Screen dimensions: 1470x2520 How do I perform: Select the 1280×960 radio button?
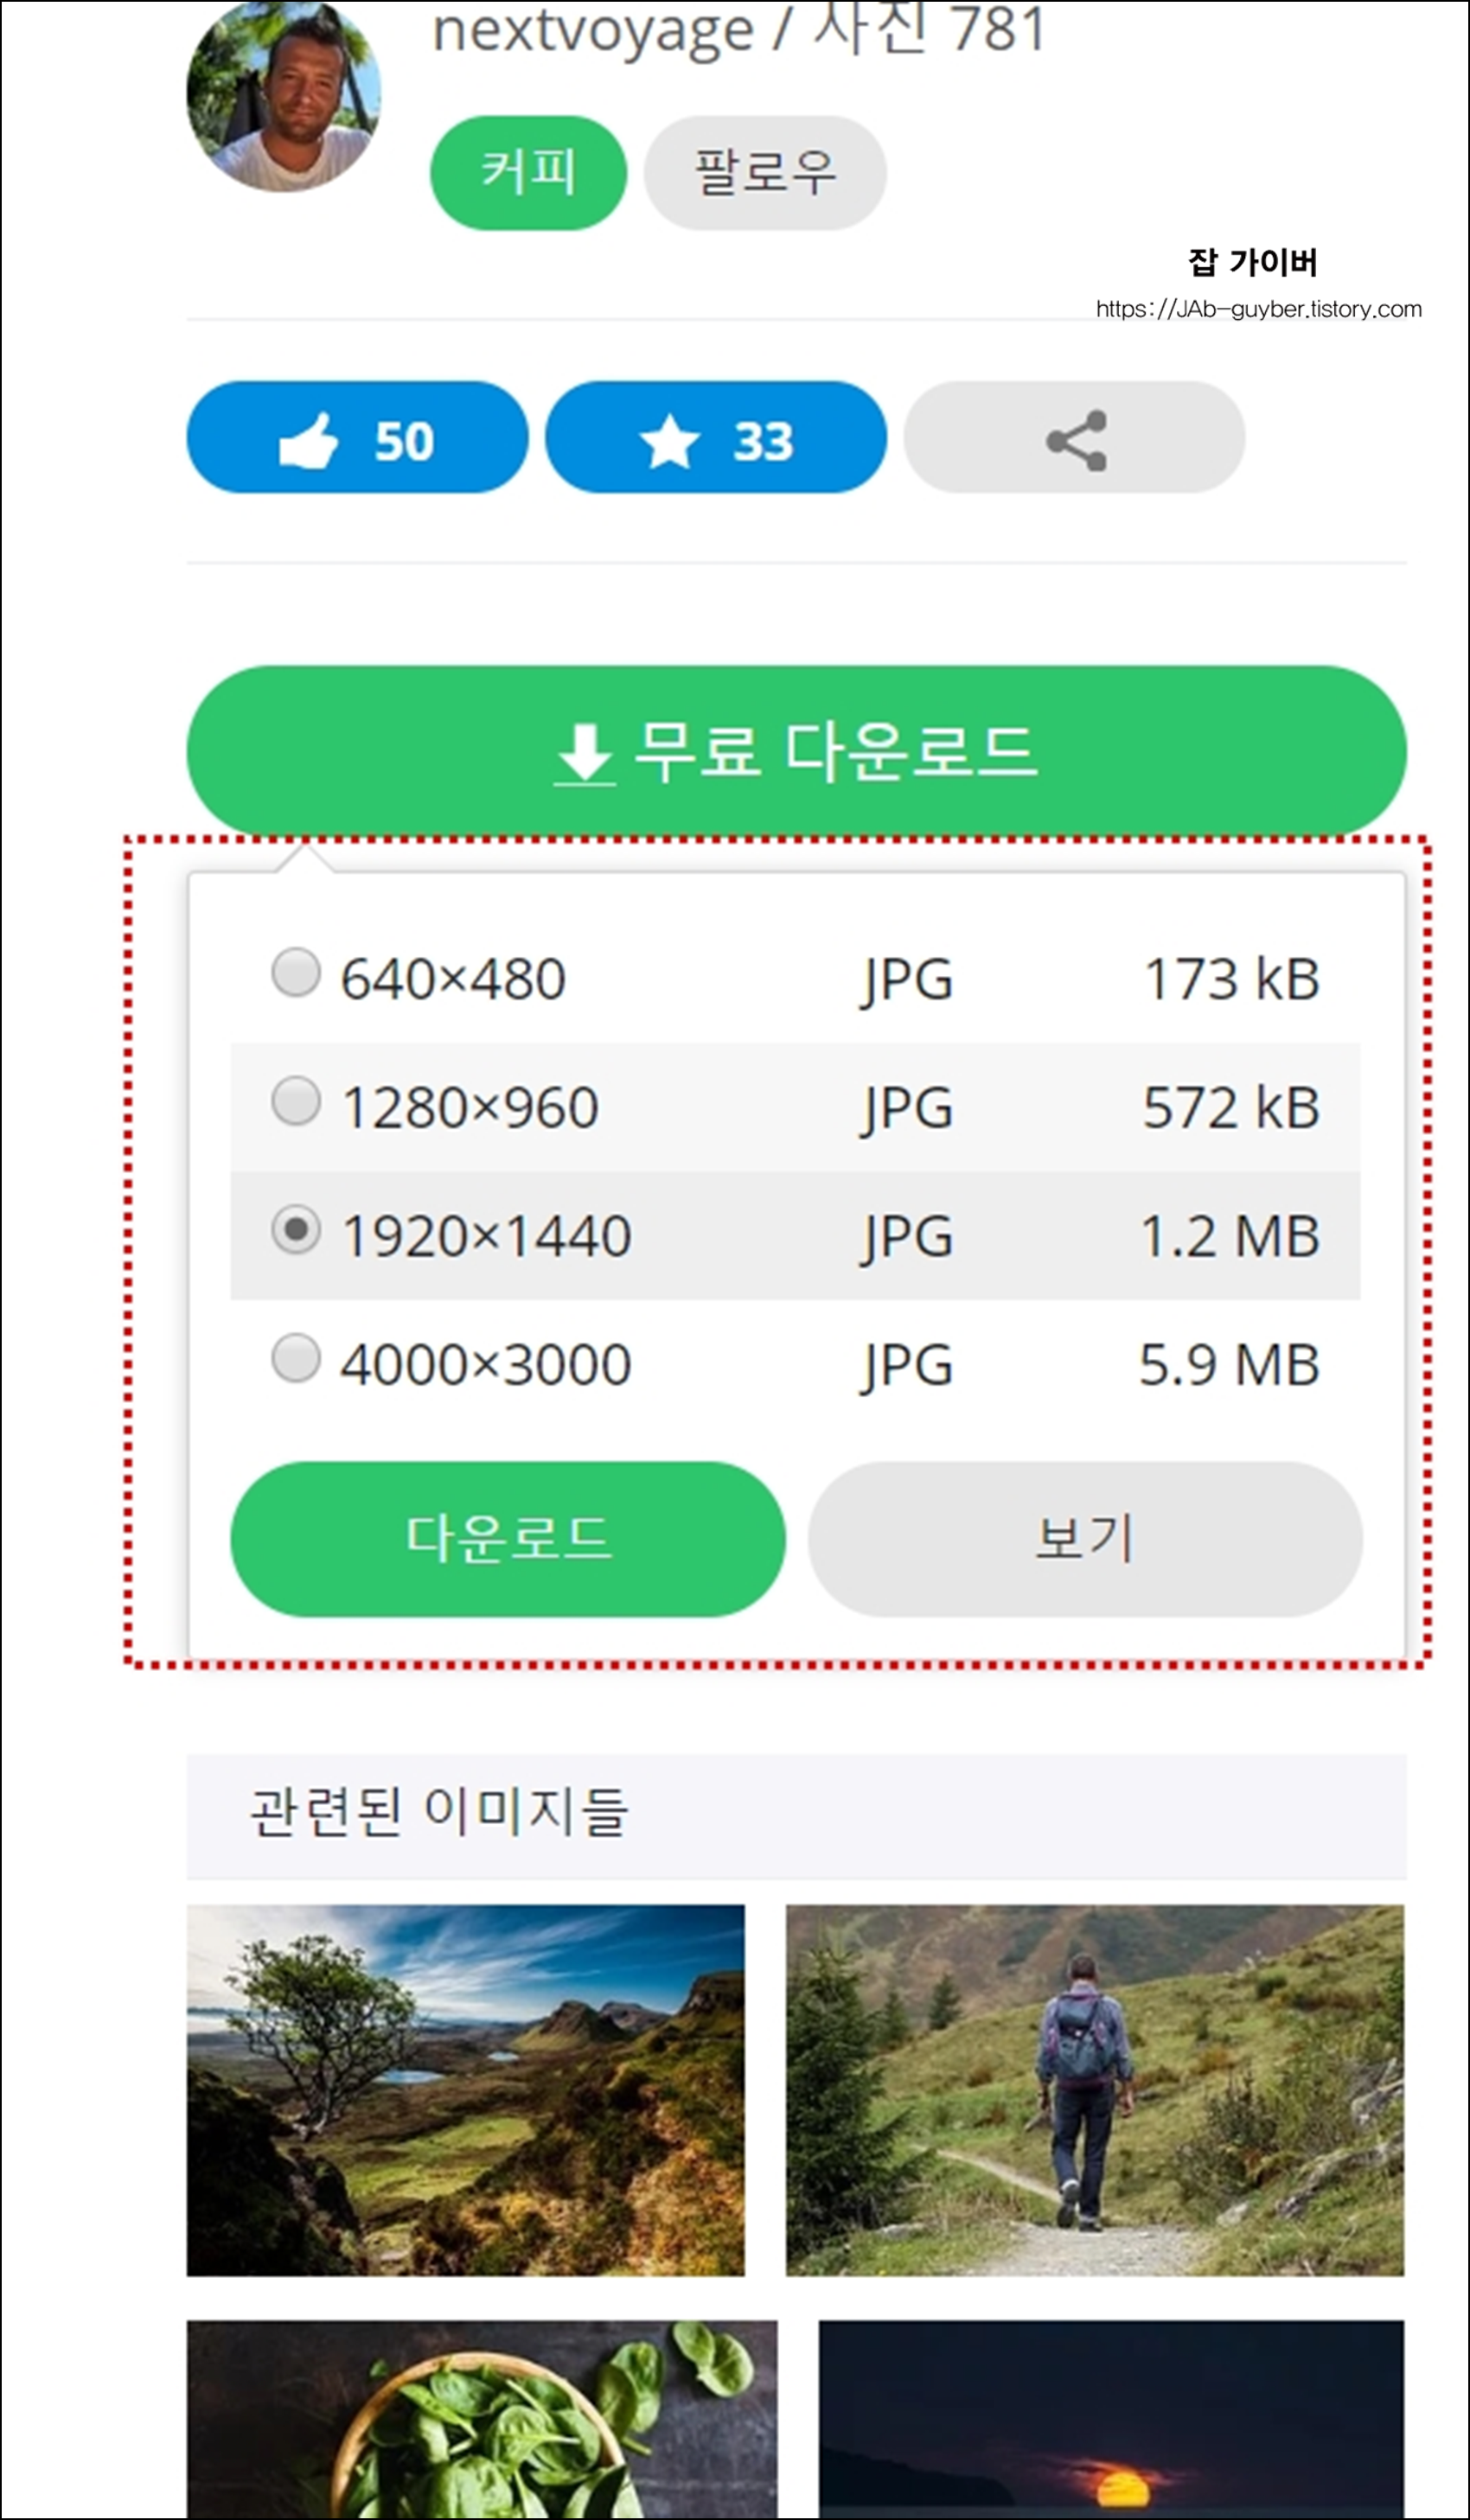tap(296, 1101)
